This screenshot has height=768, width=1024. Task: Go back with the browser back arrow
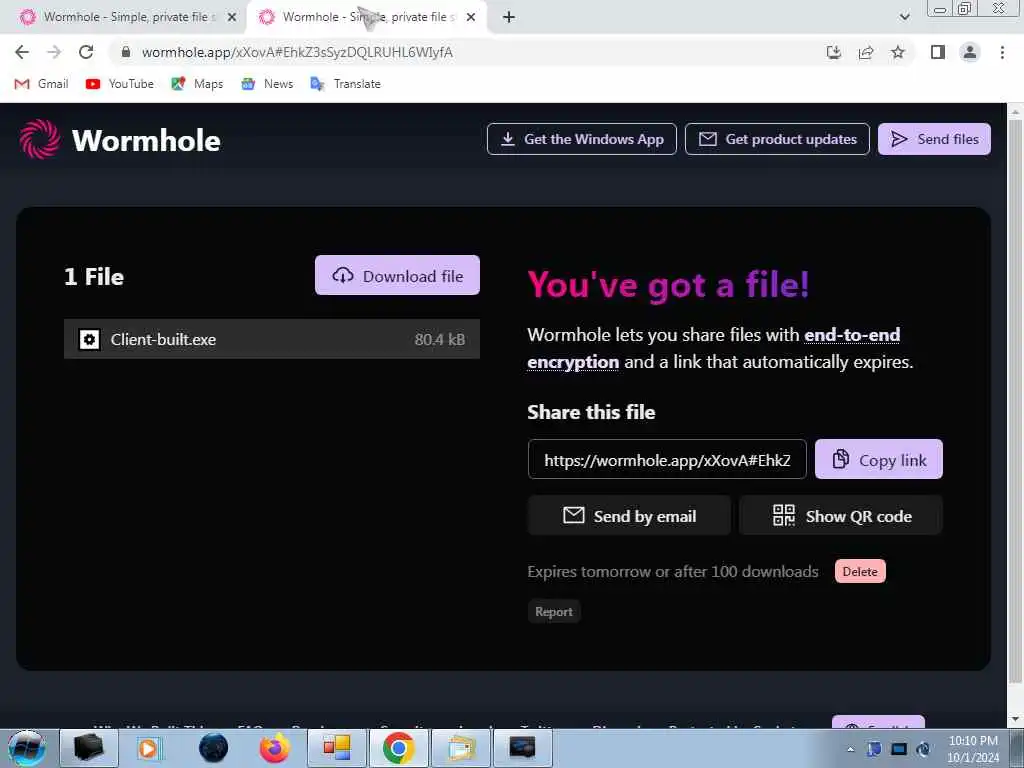[x=22, y=52]
